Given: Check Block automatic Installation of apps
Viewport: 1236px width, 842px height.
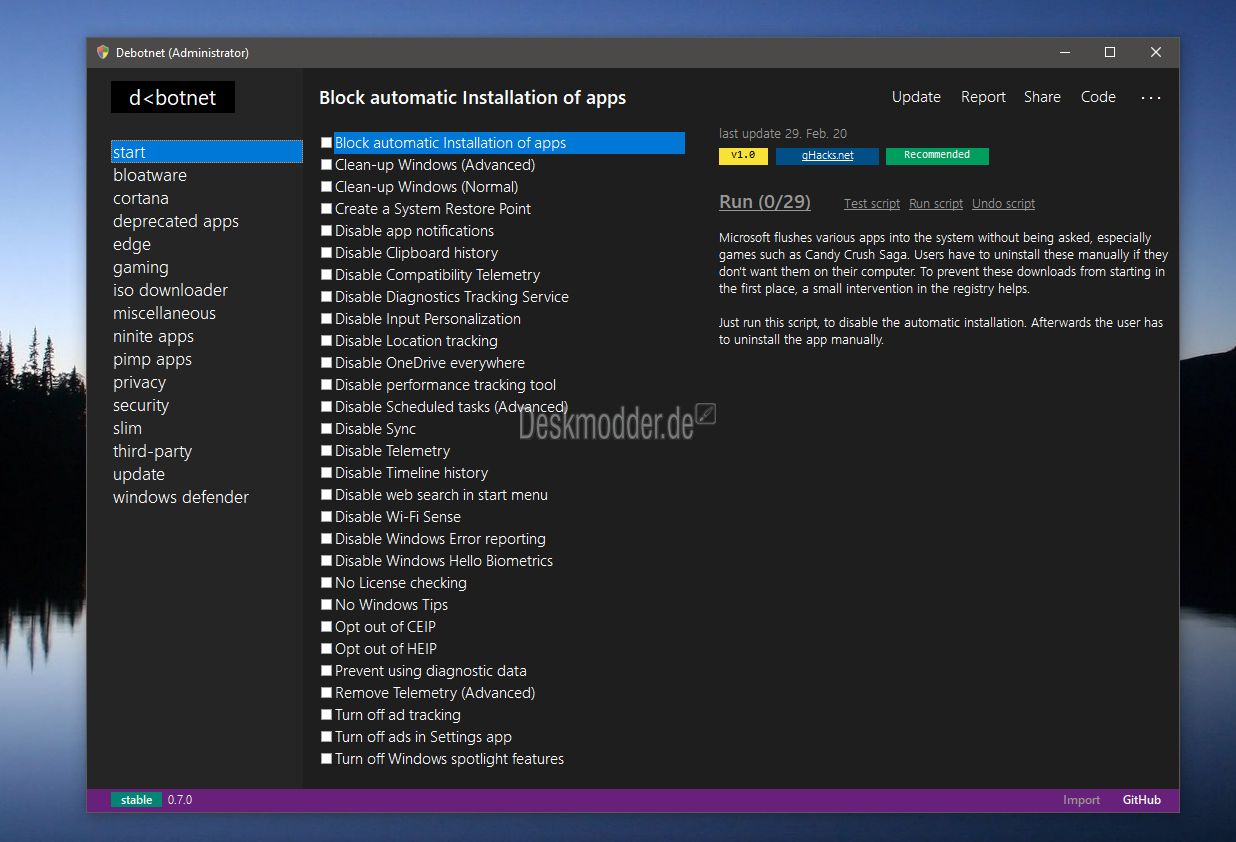Looking at the screenshot, I should coord(326,143).
